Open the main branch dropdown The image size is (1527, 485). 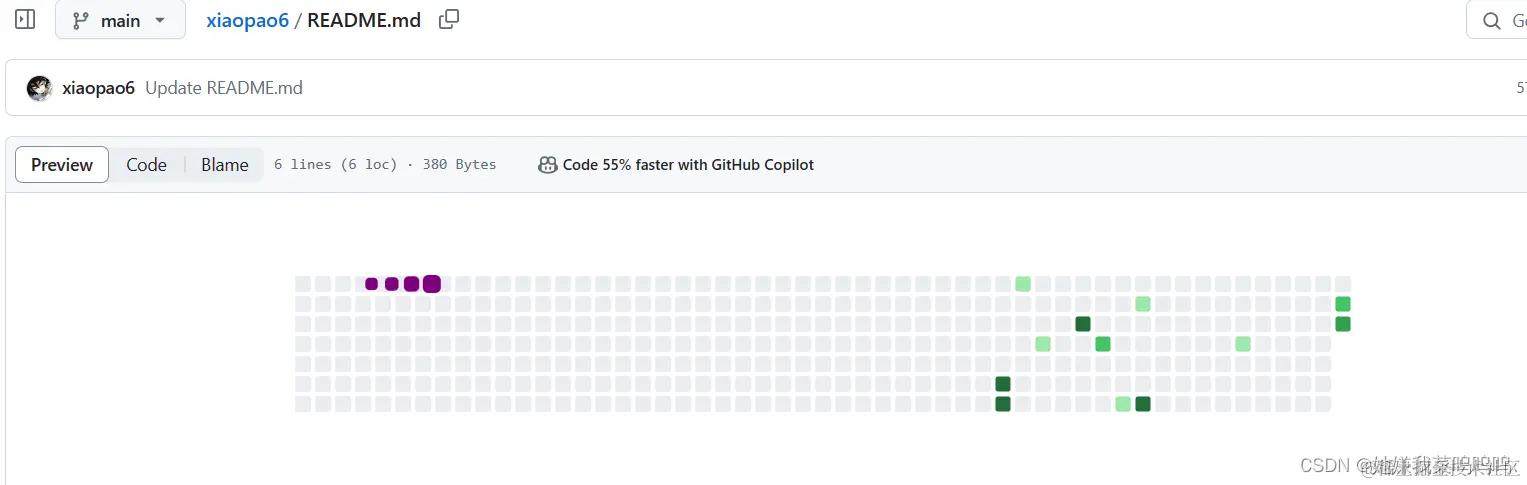pyautogui.click(x=120, y=21)
